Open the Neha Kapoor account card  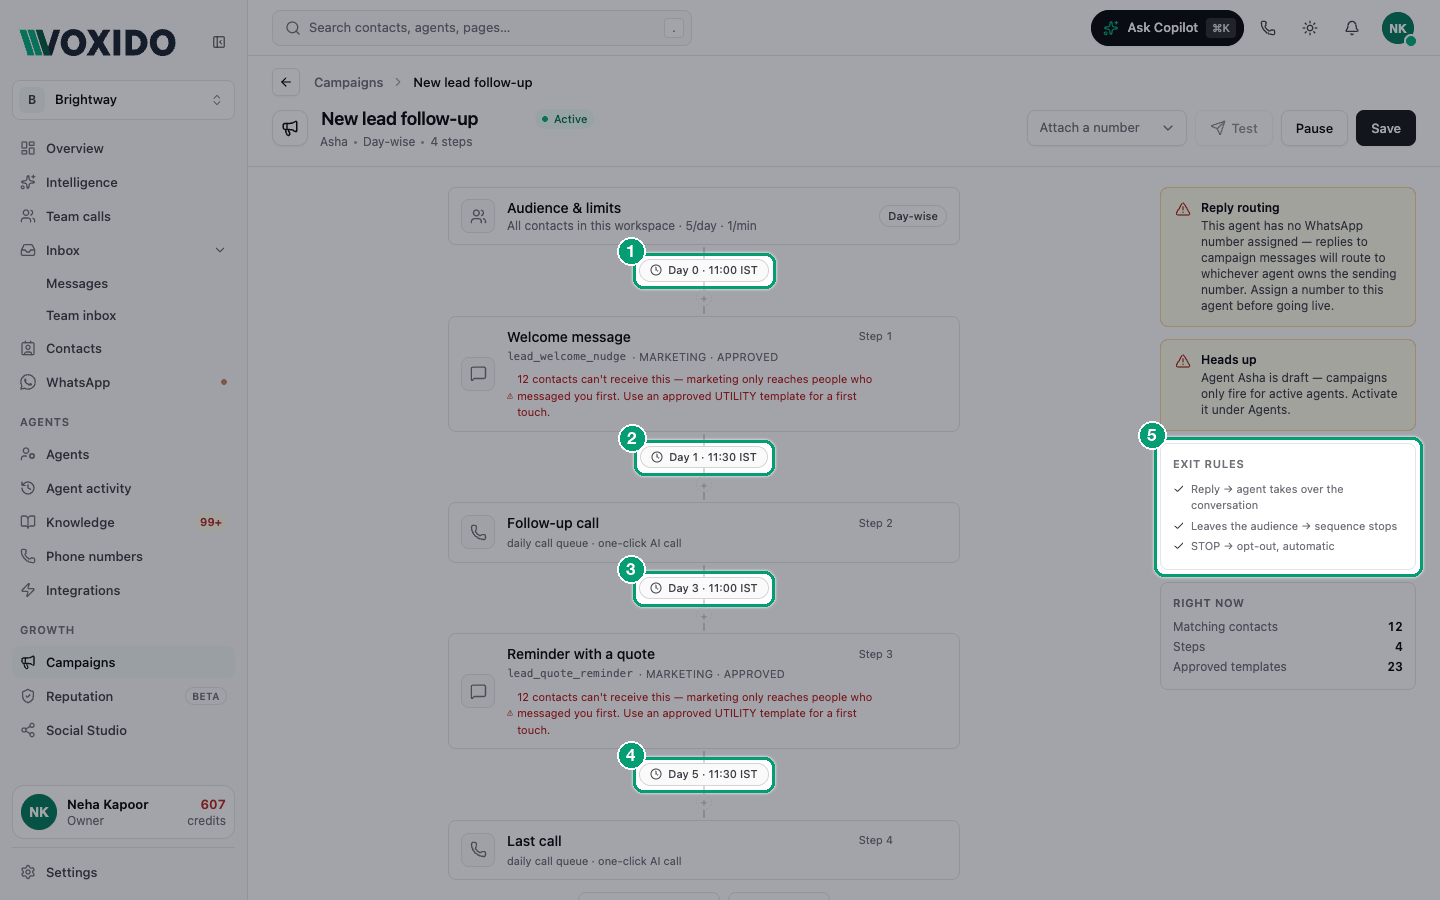pos(123,812)
